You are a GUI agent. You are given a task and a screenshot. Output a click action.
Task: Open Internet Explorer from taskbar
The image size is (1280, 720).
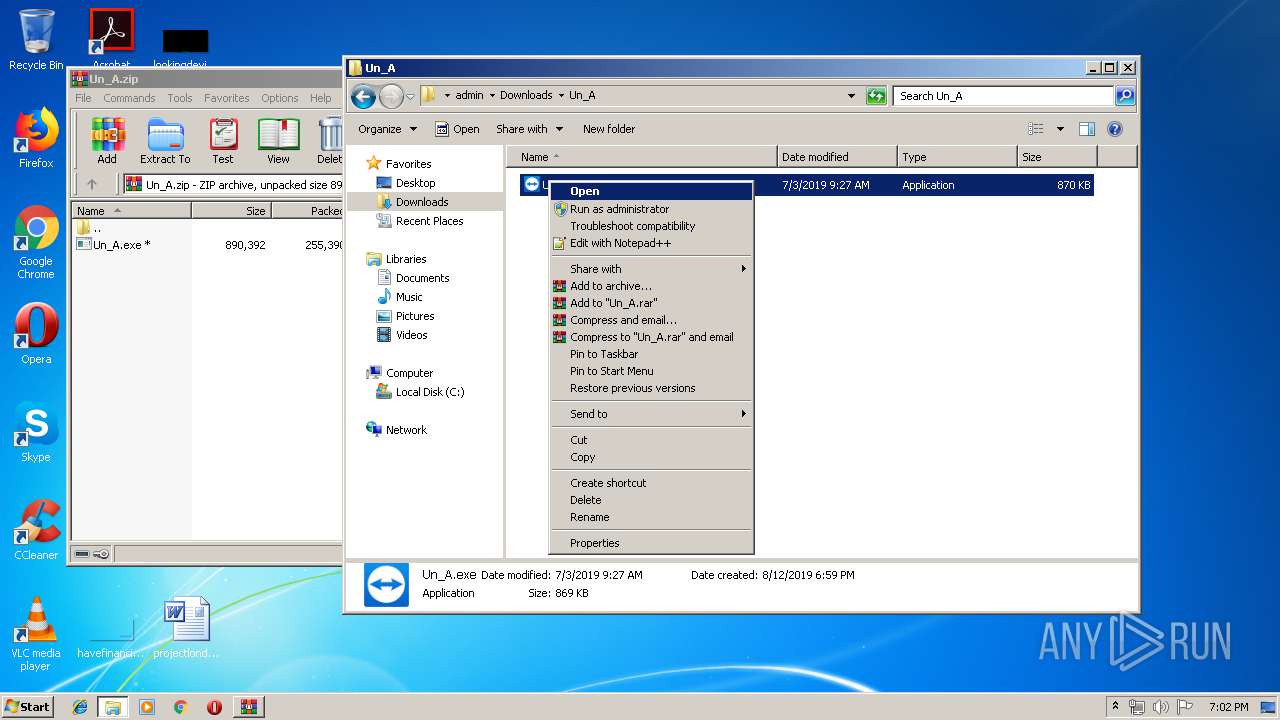click(x=80, y=707)
